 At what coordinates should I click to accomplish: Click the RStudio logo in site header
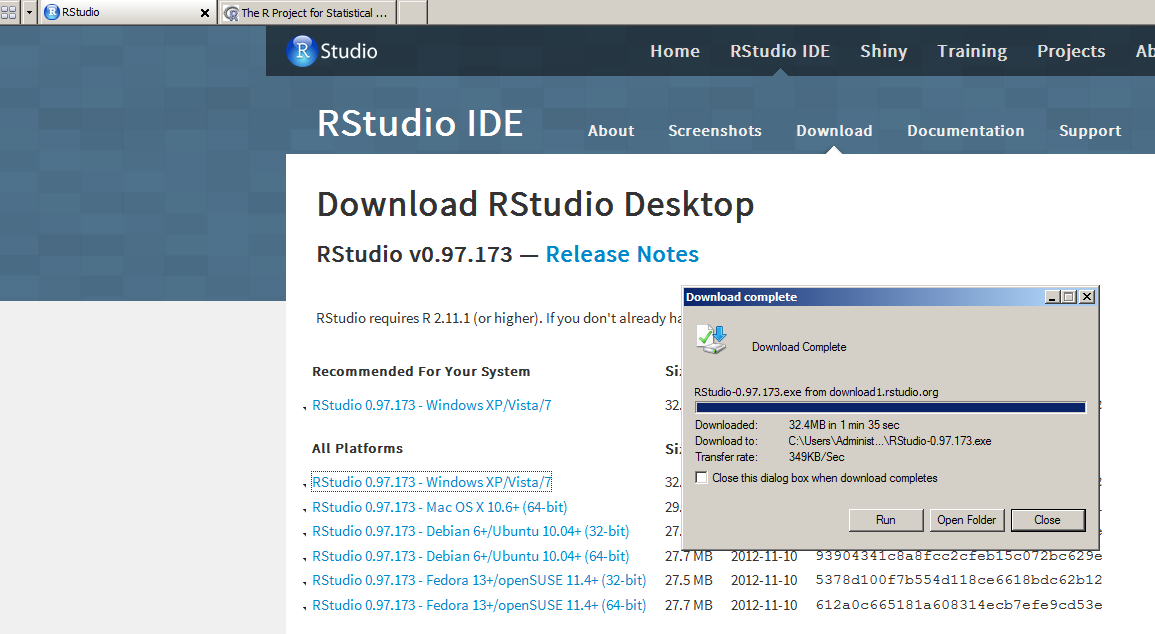(331, 51)
